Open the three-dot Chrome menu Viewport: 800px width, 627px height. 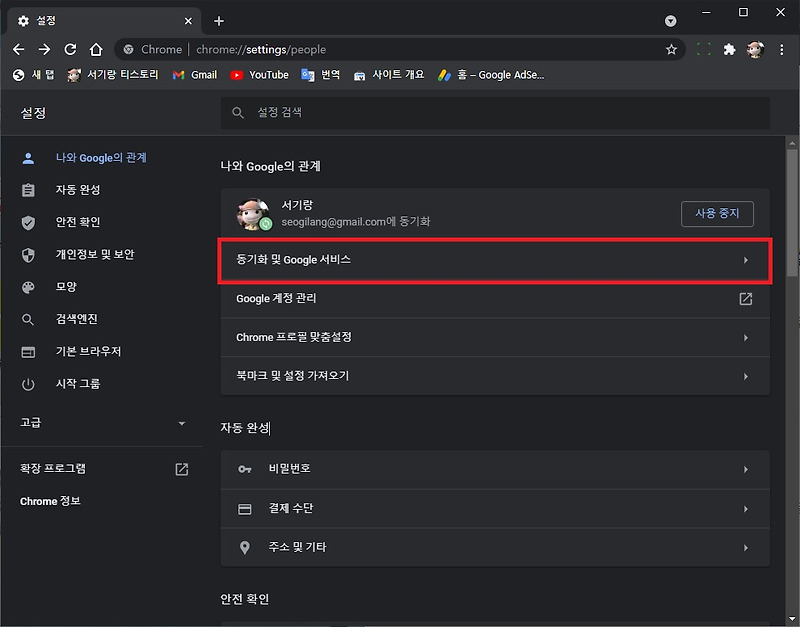pyautogui.click(x=783, y=48)
